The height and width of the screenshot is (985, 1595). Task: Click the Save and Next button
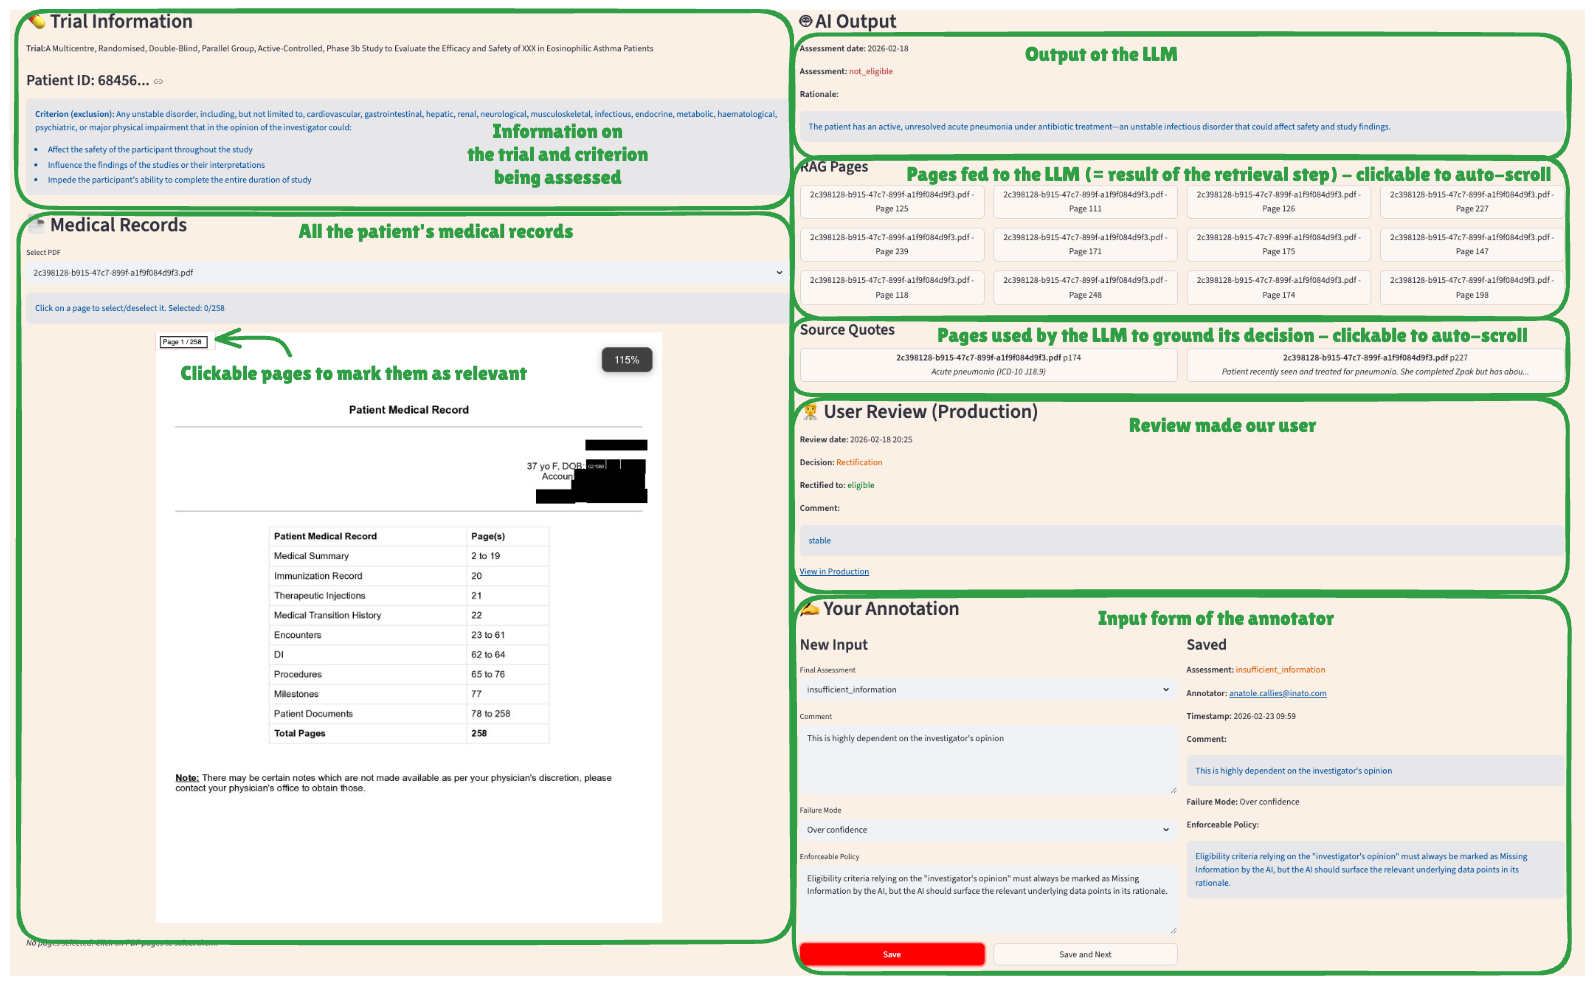[x=1085, y=954]
